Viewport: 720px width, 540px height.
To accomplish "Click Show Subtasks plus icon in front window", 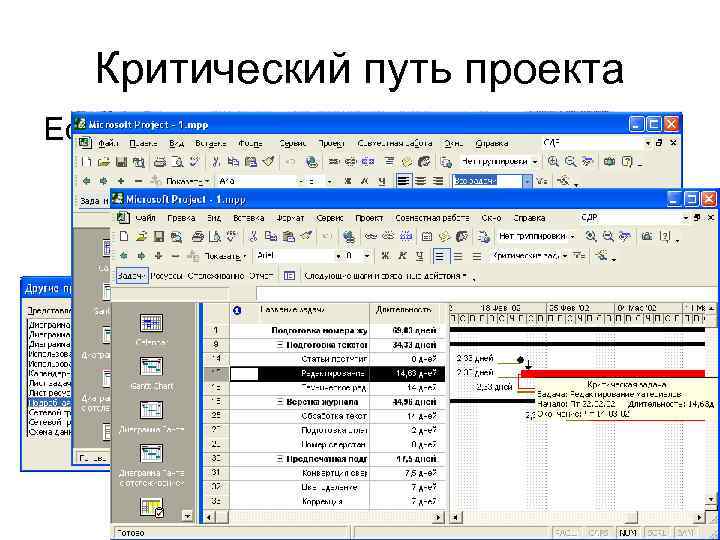I will coord(158,256).
